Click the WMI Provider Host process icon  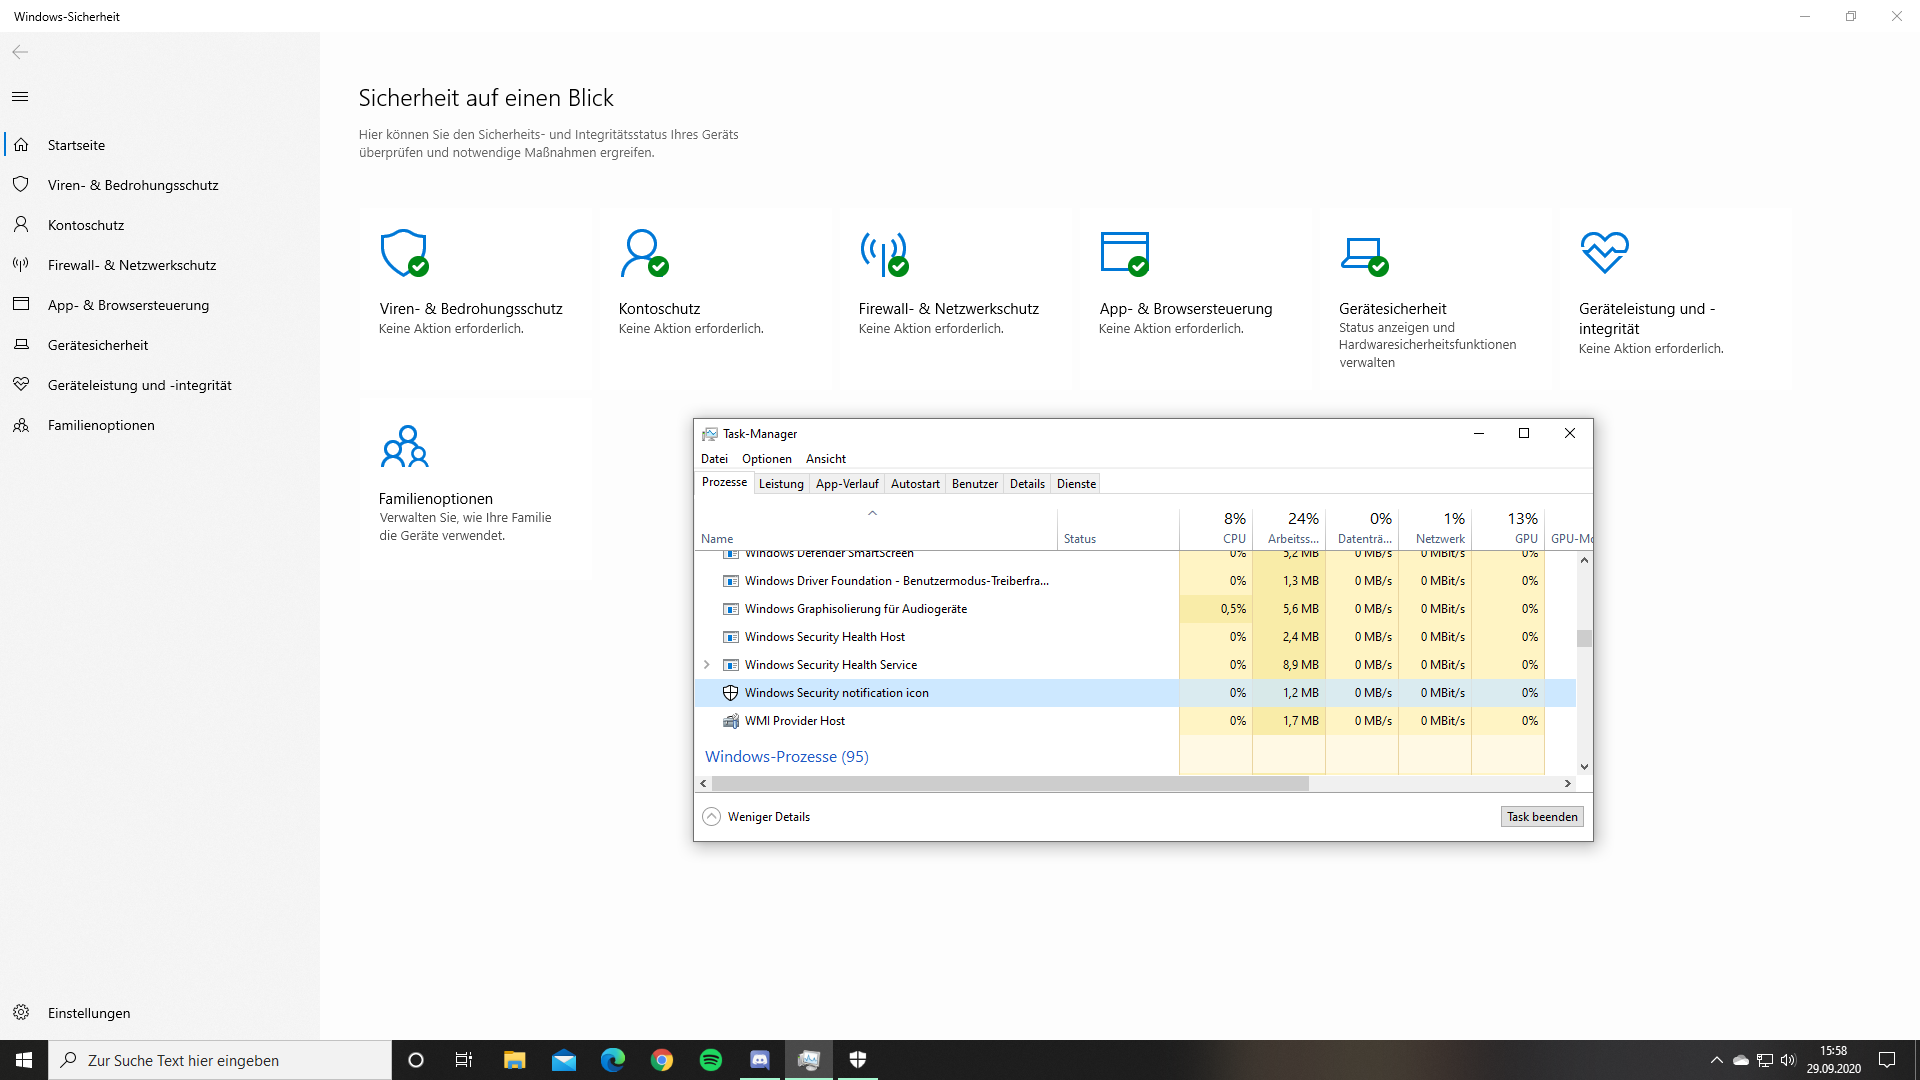[x=730, y=721]
